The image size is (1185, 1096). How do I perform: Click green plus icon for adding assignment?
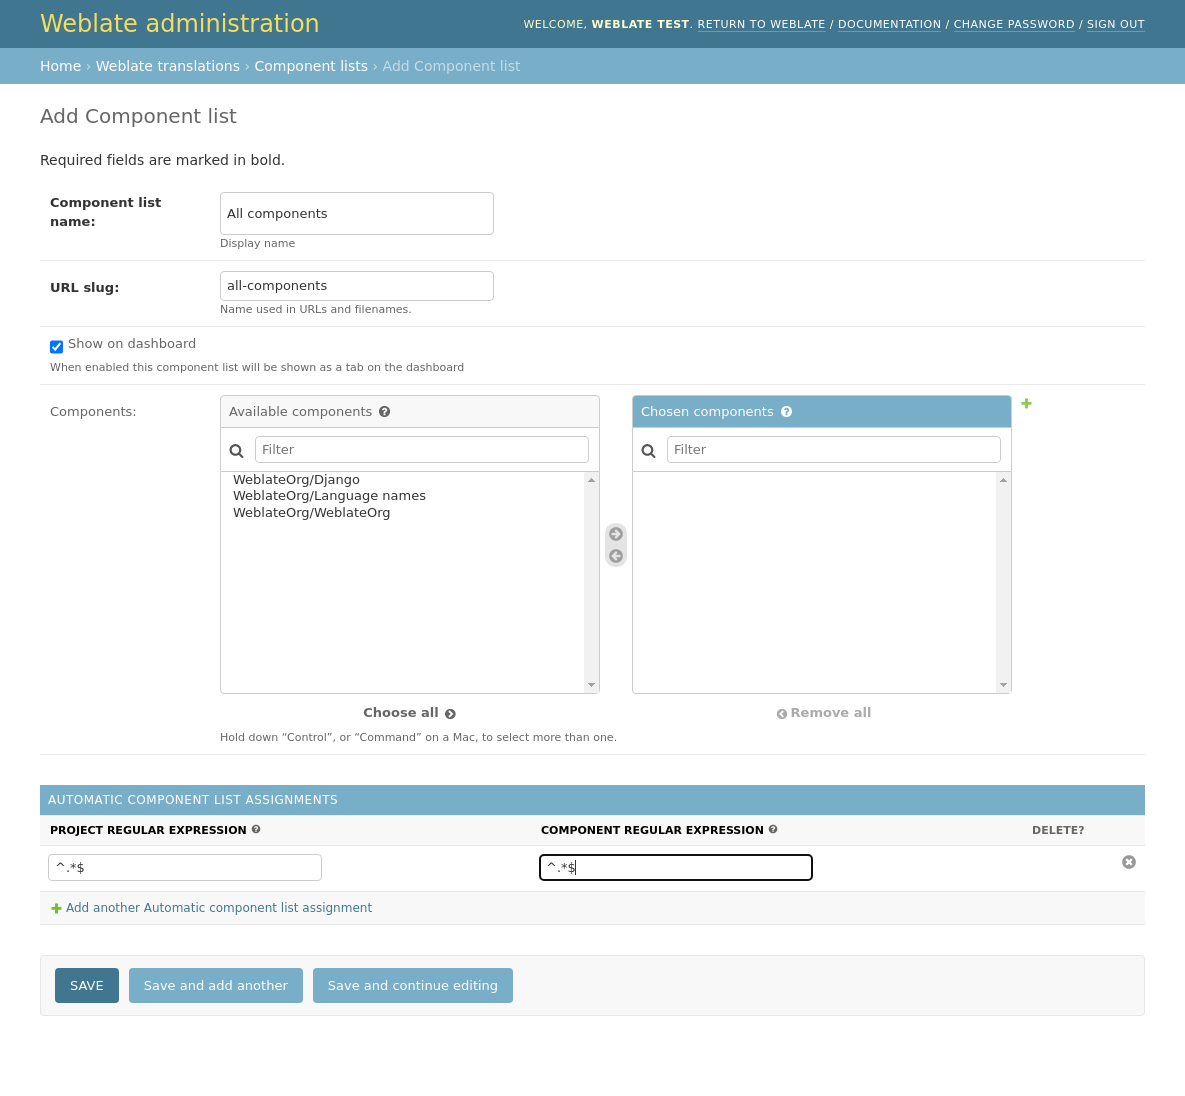click(56, 909)
